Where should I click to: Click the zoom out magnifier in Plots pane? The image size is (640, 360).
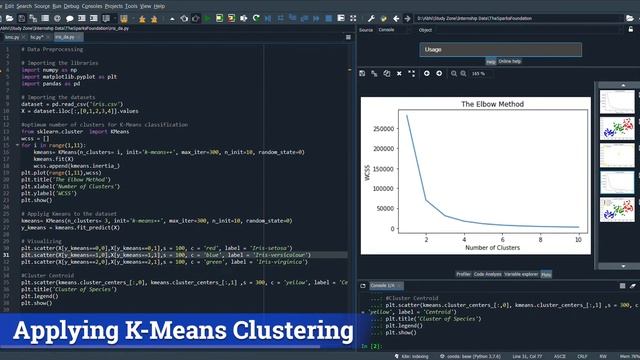click(453, 73)
